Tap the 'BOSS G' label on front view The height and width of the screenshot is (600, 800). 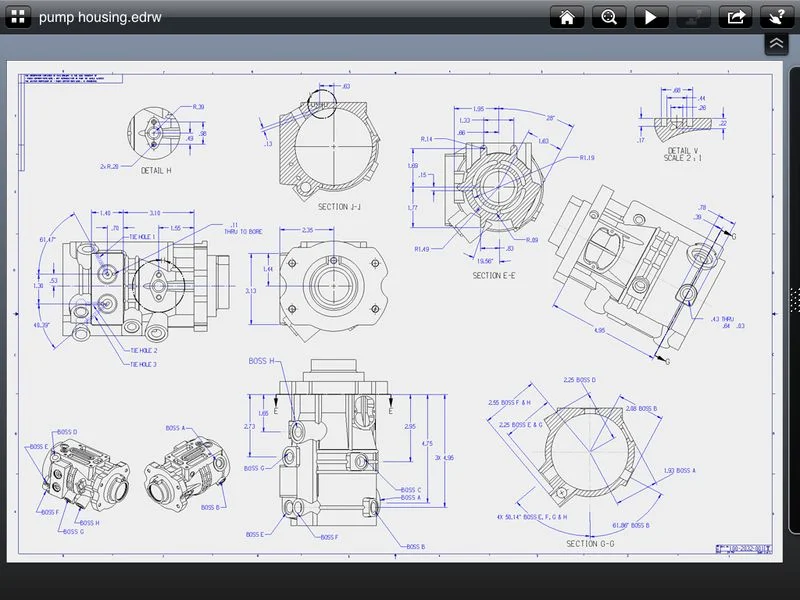[x=254, y=468]
